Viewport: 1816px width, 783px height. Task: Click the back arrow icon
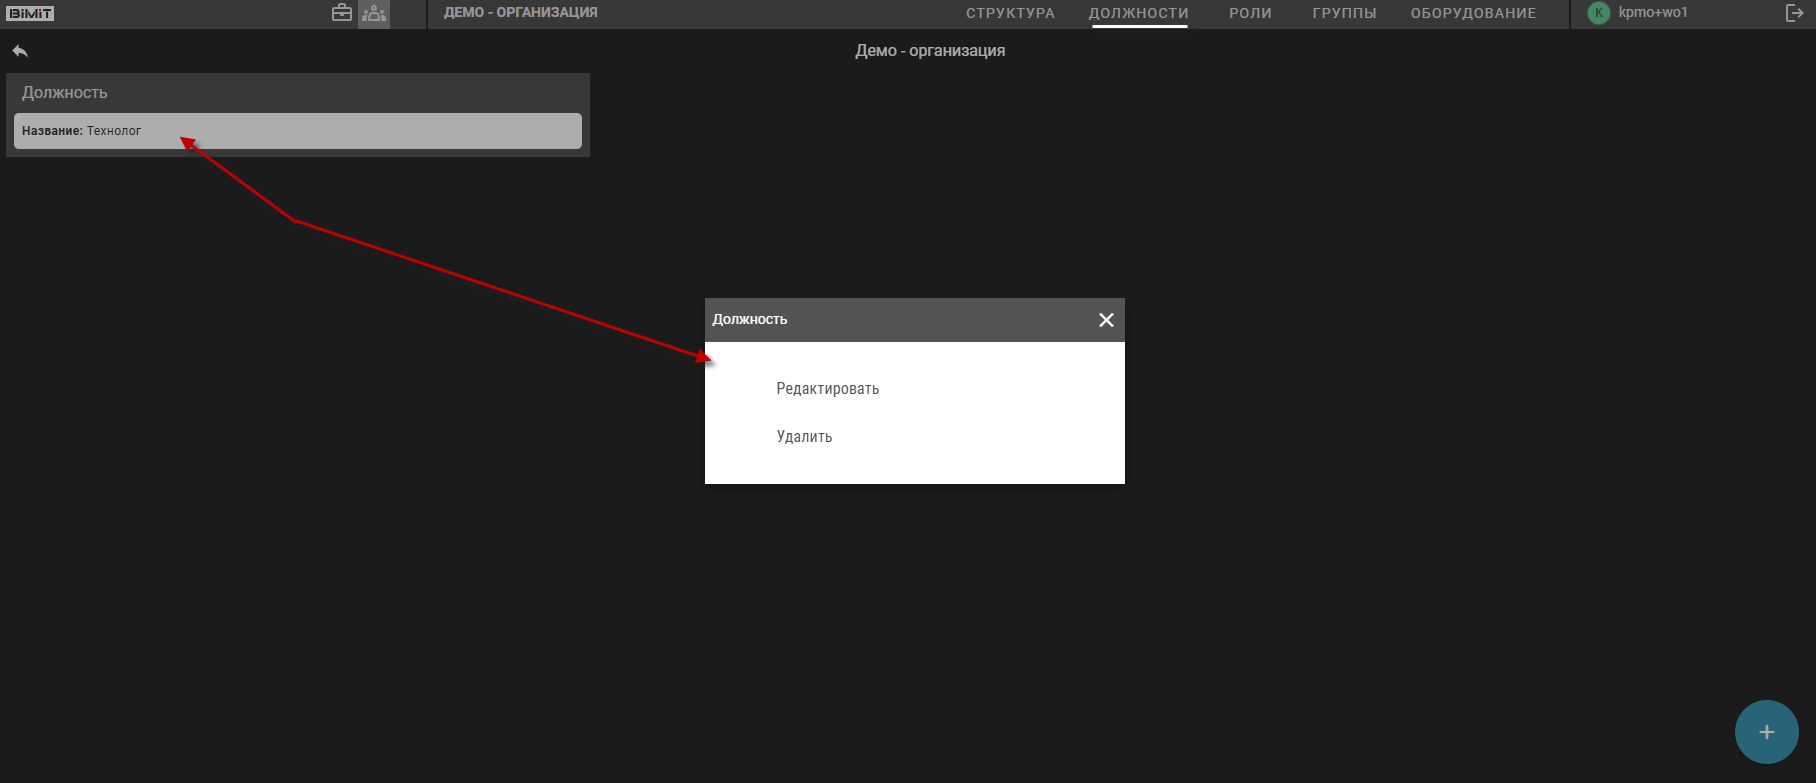pyautogui.click(x=20, y=51)
